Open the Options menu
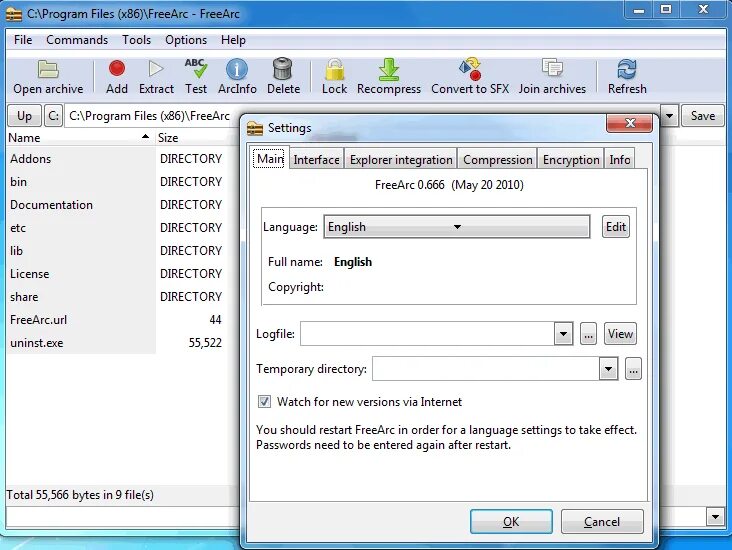This screenshot has height=550, width=732. click(x=186, y=40)
